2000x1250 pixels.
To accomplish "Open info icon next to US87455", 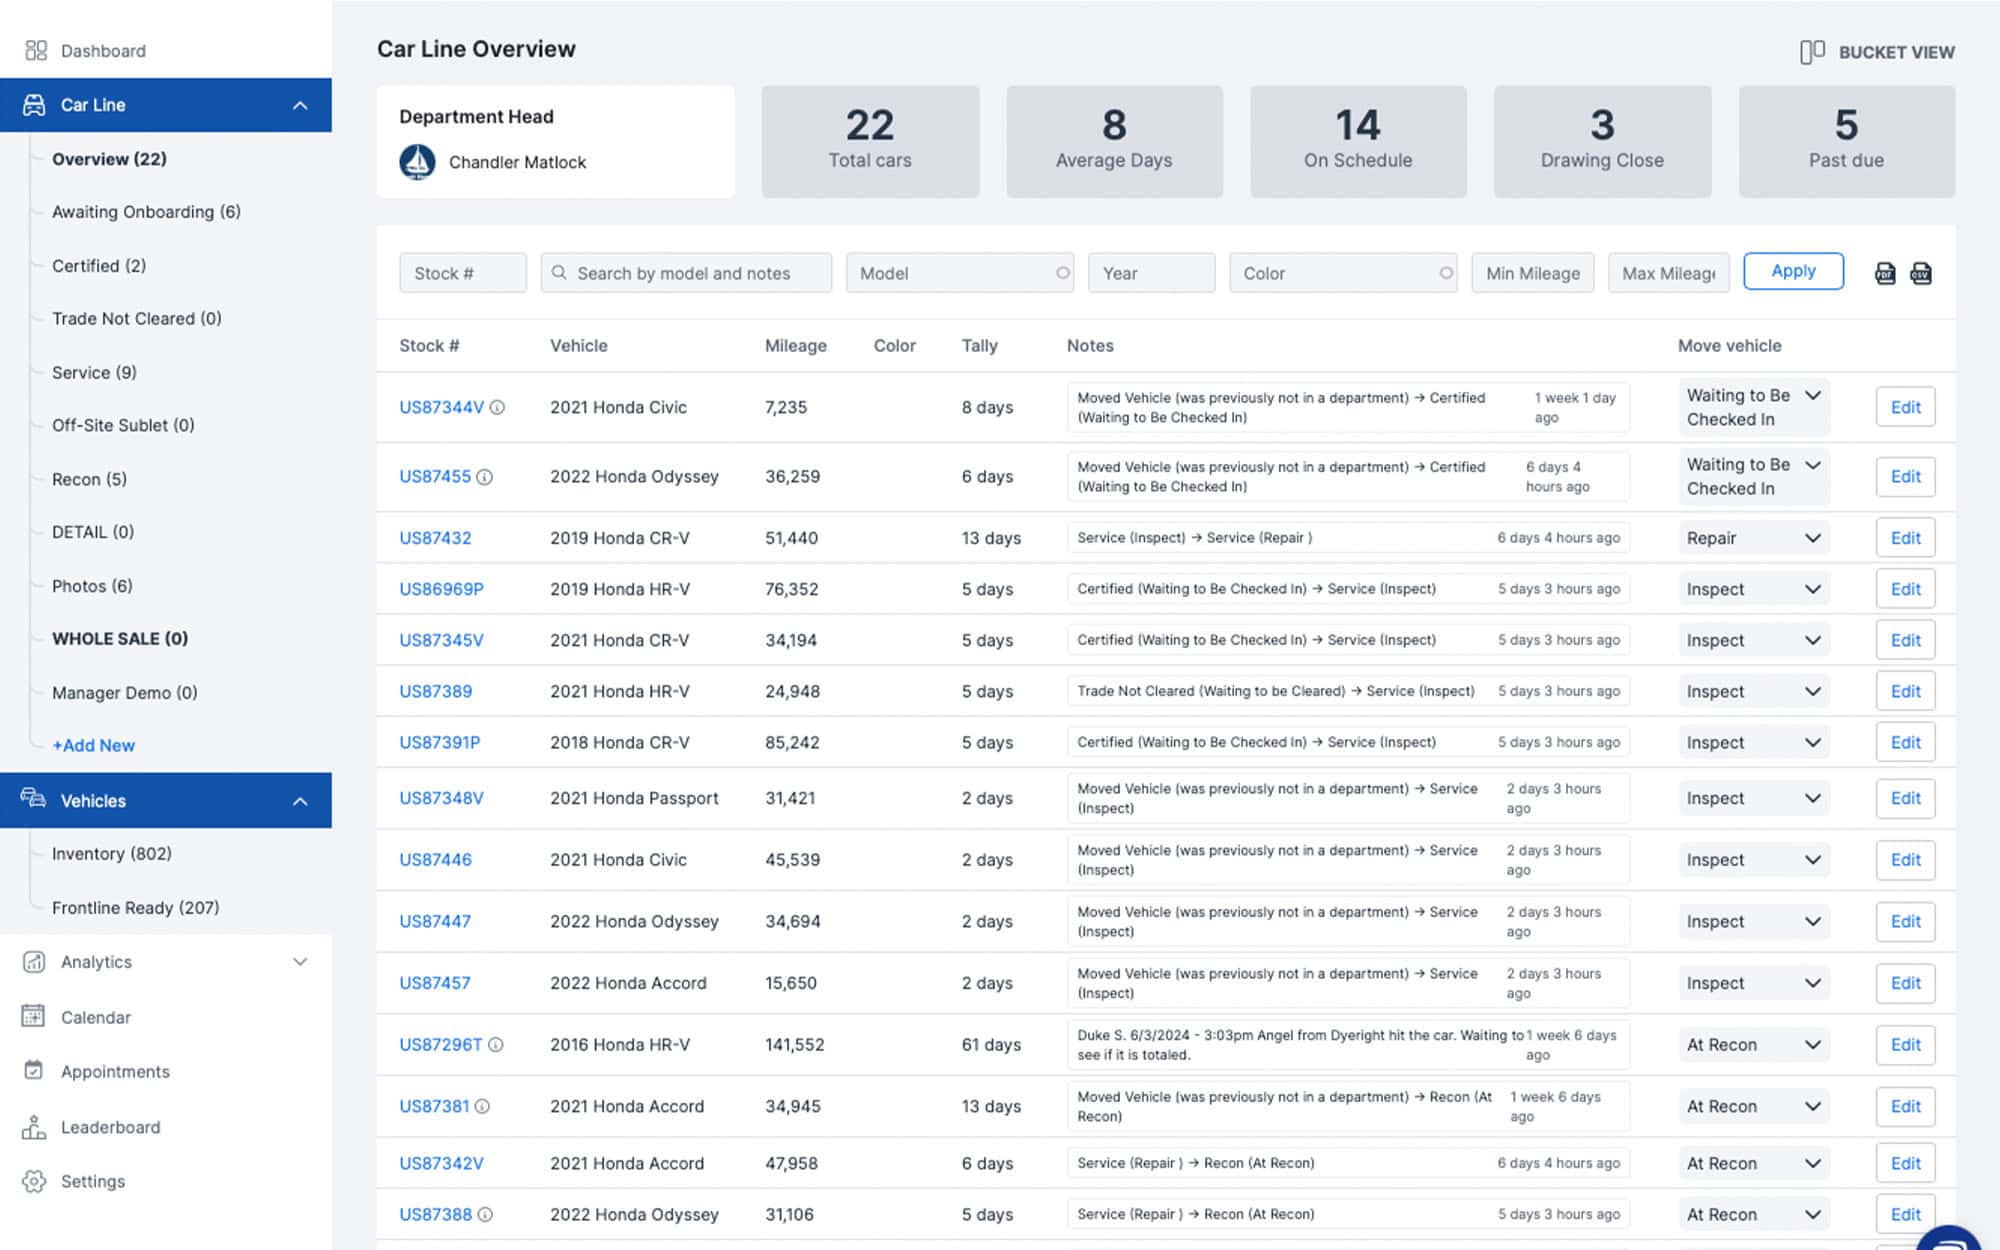I will [484, 477].
